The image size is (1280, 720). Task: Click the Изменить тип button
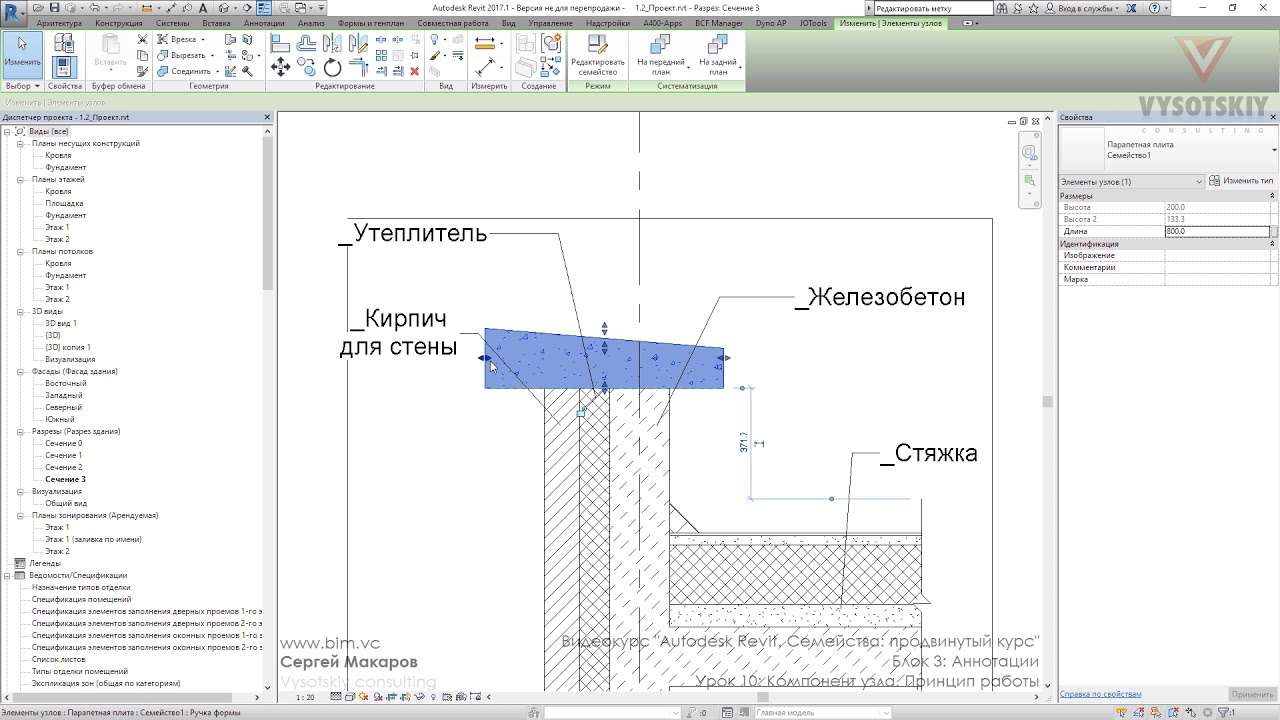coord(1242,181)
